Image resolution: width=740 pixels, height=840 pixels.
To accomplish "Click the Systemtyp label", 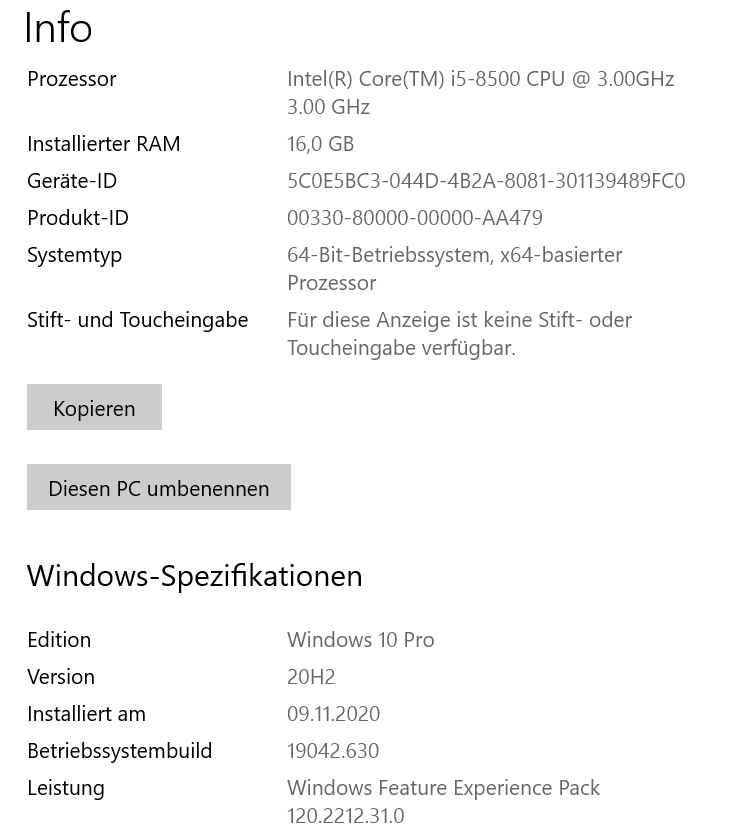I will click(74, 255).
